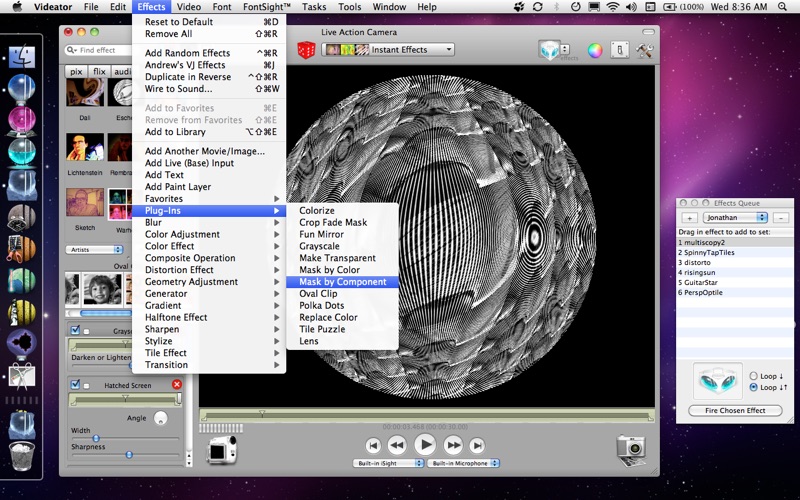800x500 pixels.
Task: Toggle the Hatched Screen effect checkbox
Action: (76, 384)
